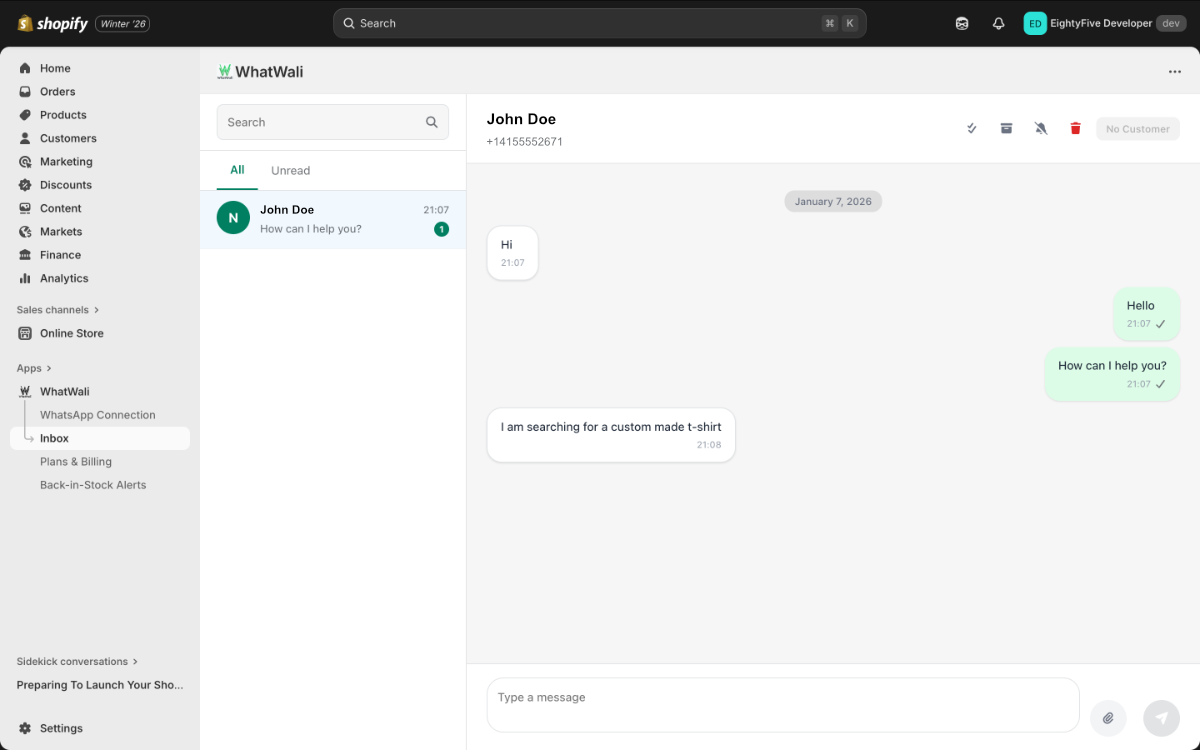Mark conversation as read with double-check icon
The height and width of the screenshot is (750, 1200).
click(x=971, y=129)
